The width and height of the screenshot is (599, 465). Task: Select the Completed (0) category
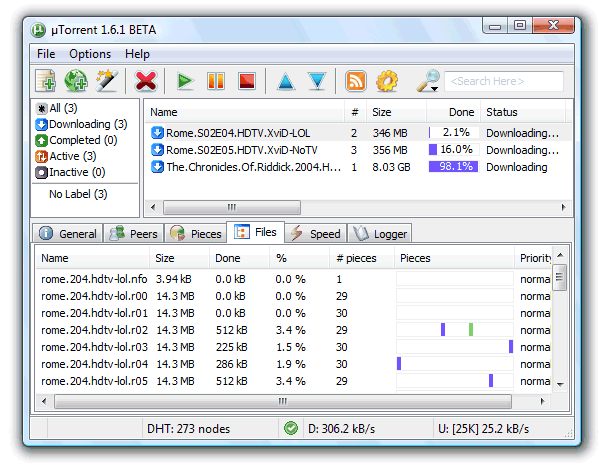76,140
